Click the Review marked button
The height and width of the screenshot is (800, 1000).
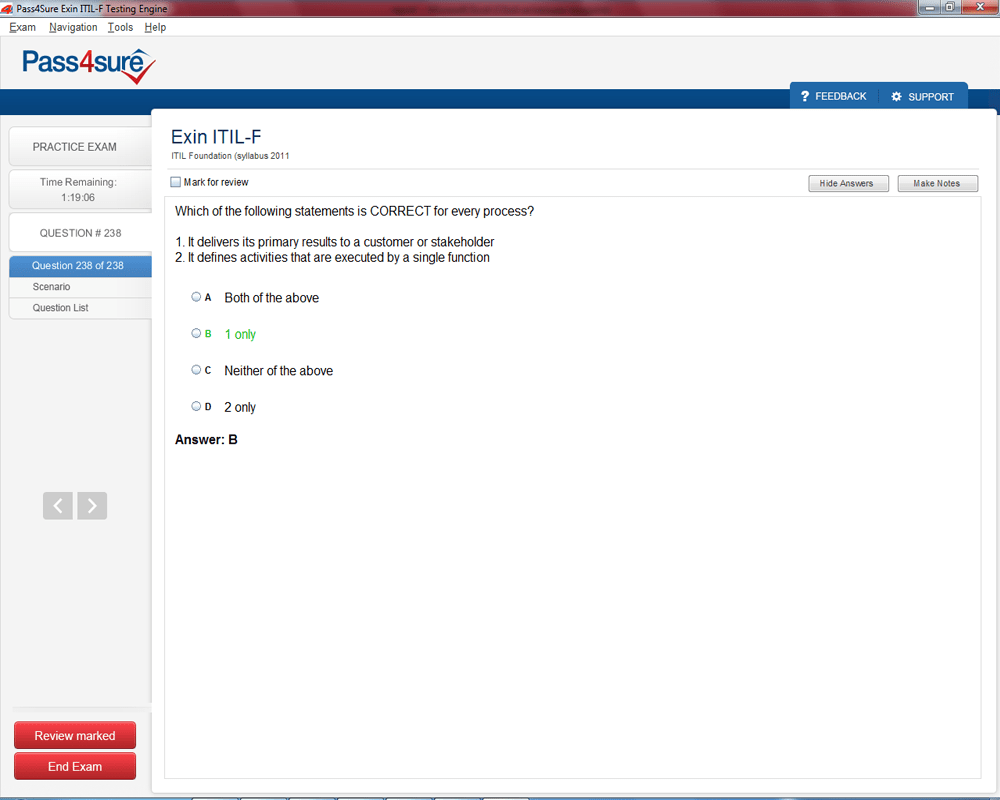coord(75,736)
